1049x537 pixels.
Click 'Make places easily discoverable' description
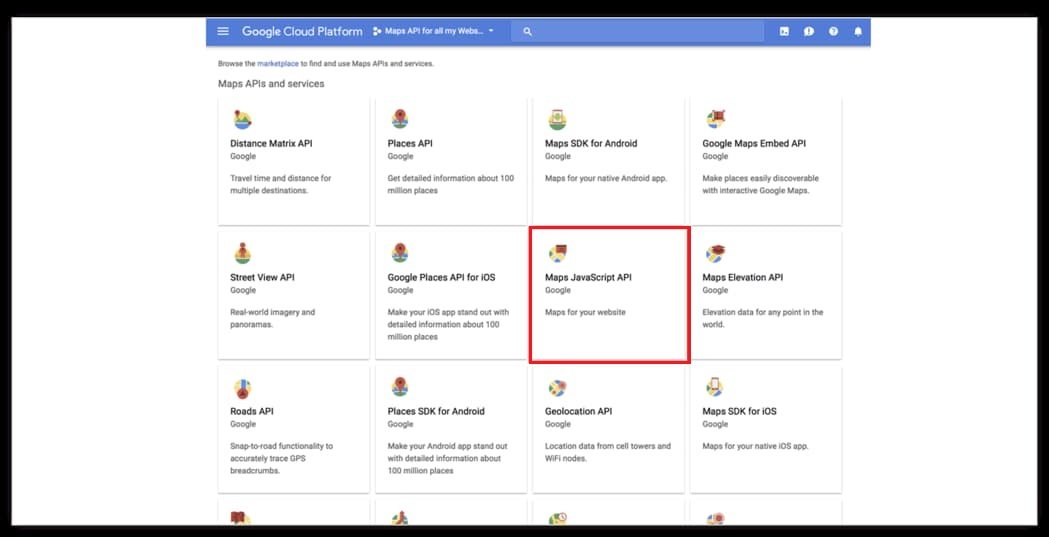point(761,185)
